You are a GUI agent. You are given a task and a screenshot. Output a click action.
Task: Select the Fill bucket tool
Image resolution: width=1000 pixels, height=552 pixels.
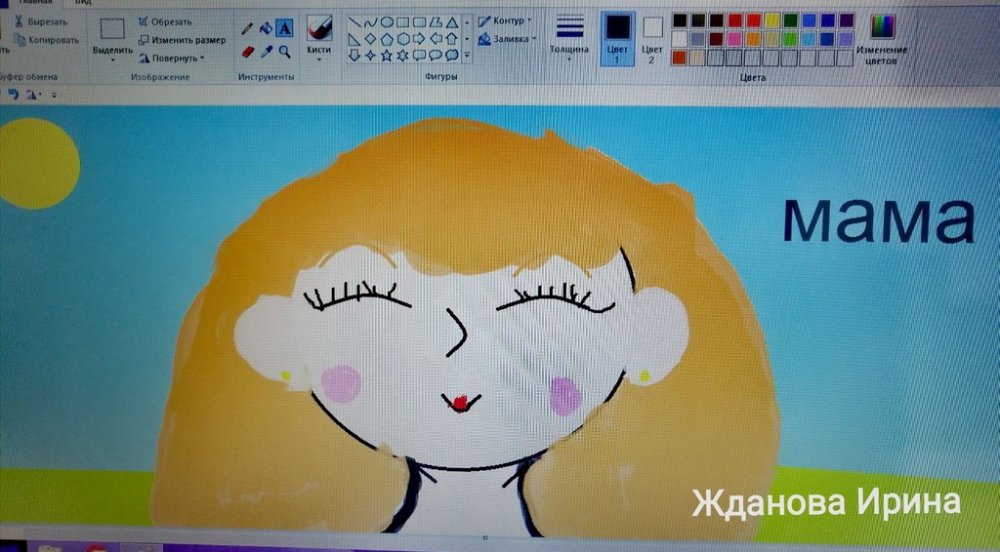[266, 28]
